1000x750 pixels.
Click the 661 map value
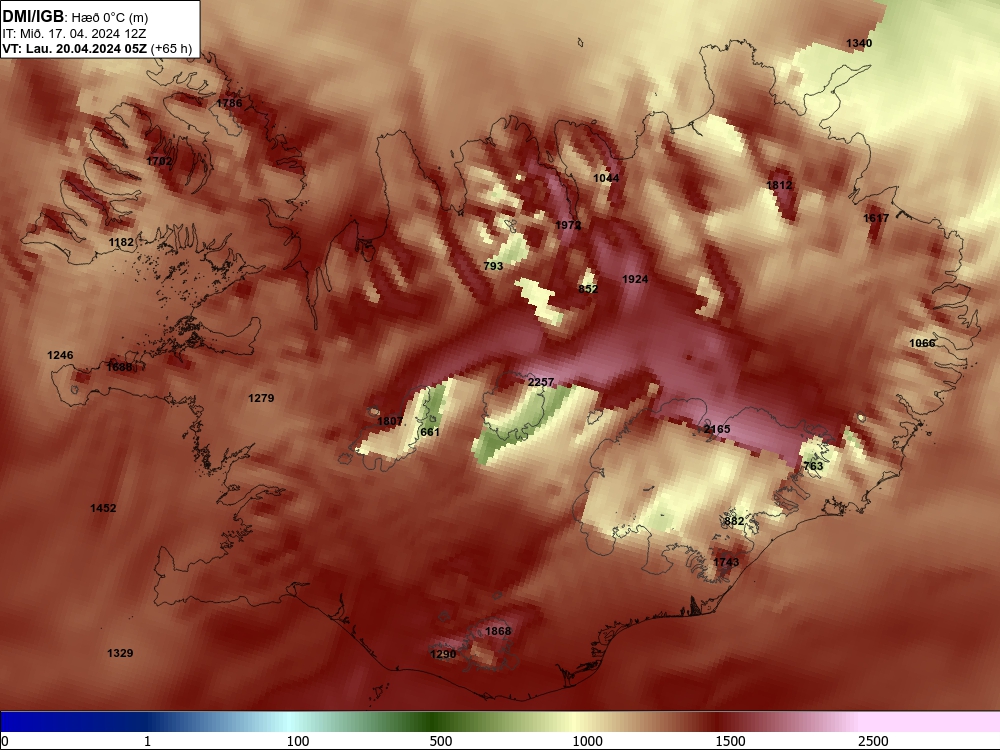pos(430,432)
